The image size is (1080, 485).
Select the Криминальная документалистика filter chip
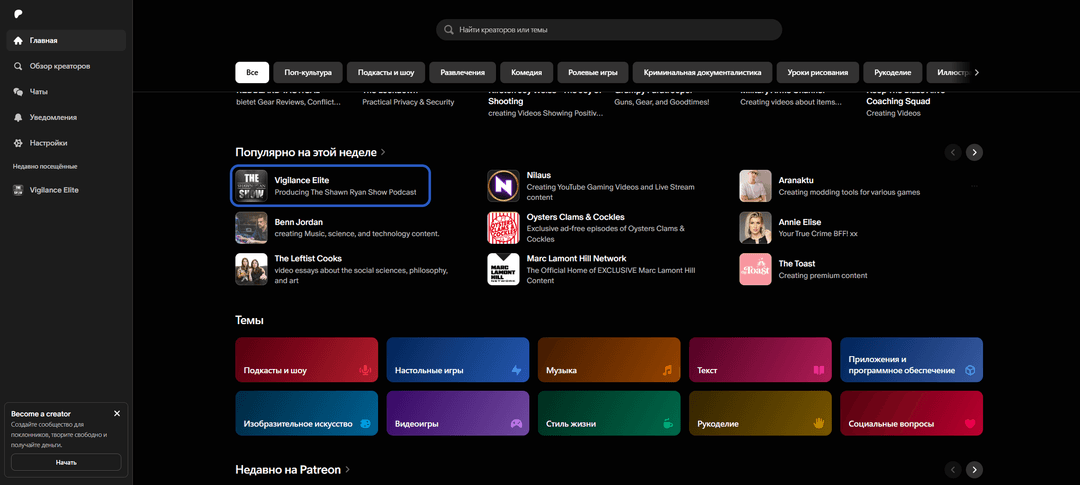click(703, 72)
